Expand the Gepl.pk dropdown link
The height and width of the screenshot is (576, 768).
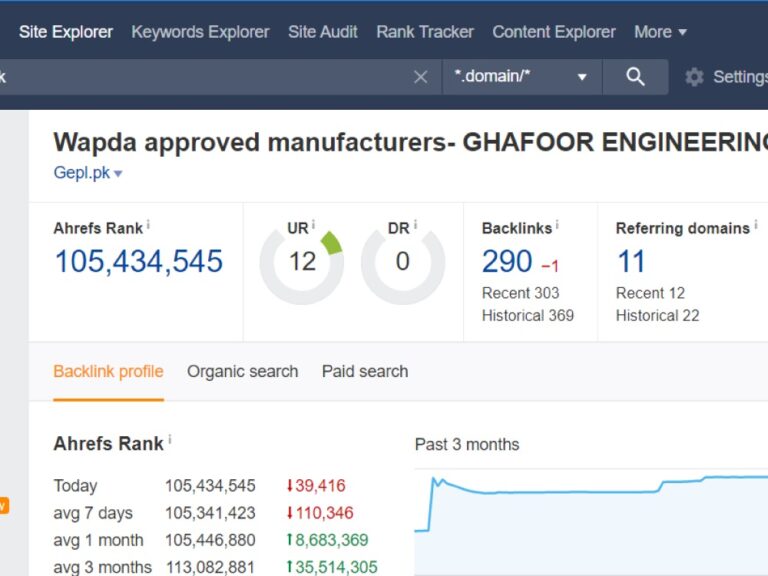[88, 173]
